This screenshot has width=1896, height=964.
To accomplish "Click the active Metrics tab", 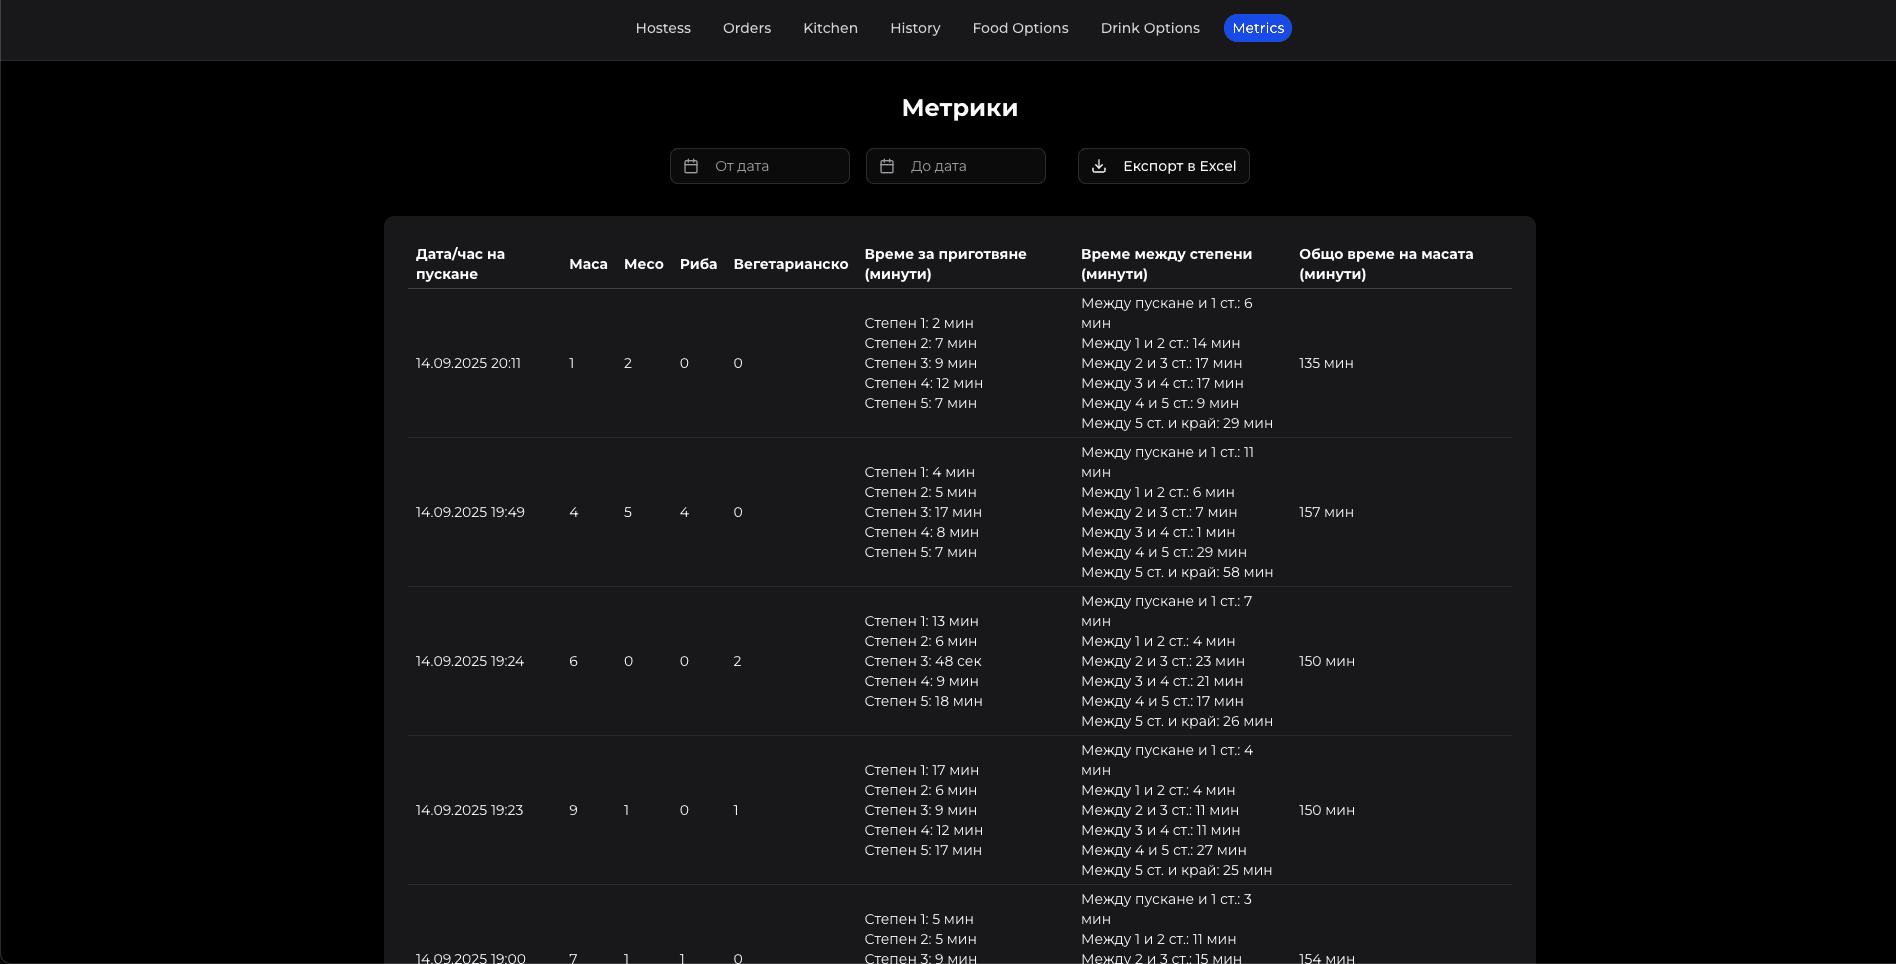I will click(x=1258, y=28).
